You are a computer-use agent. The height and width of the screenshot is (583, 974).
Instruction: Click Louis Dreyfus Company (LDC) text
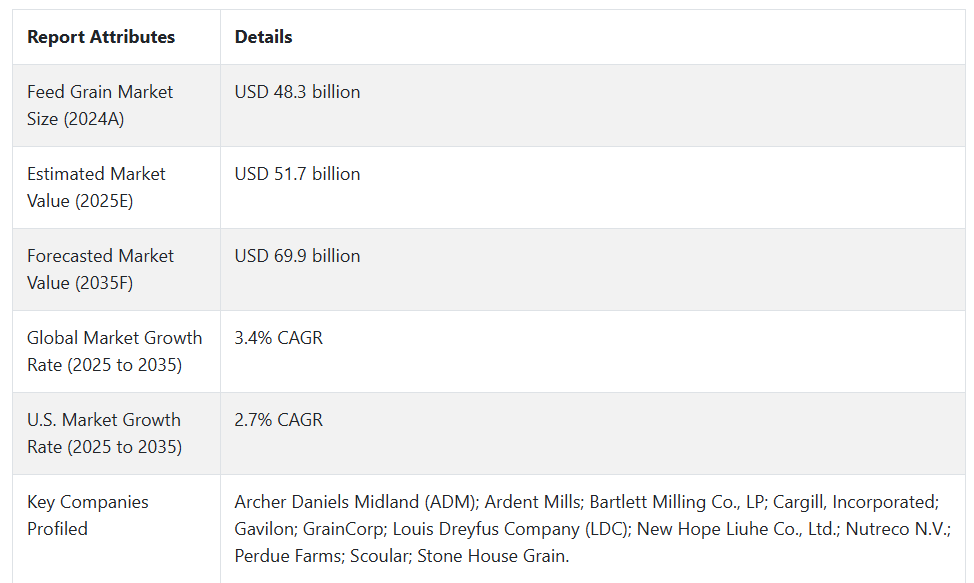coord(510,529)
